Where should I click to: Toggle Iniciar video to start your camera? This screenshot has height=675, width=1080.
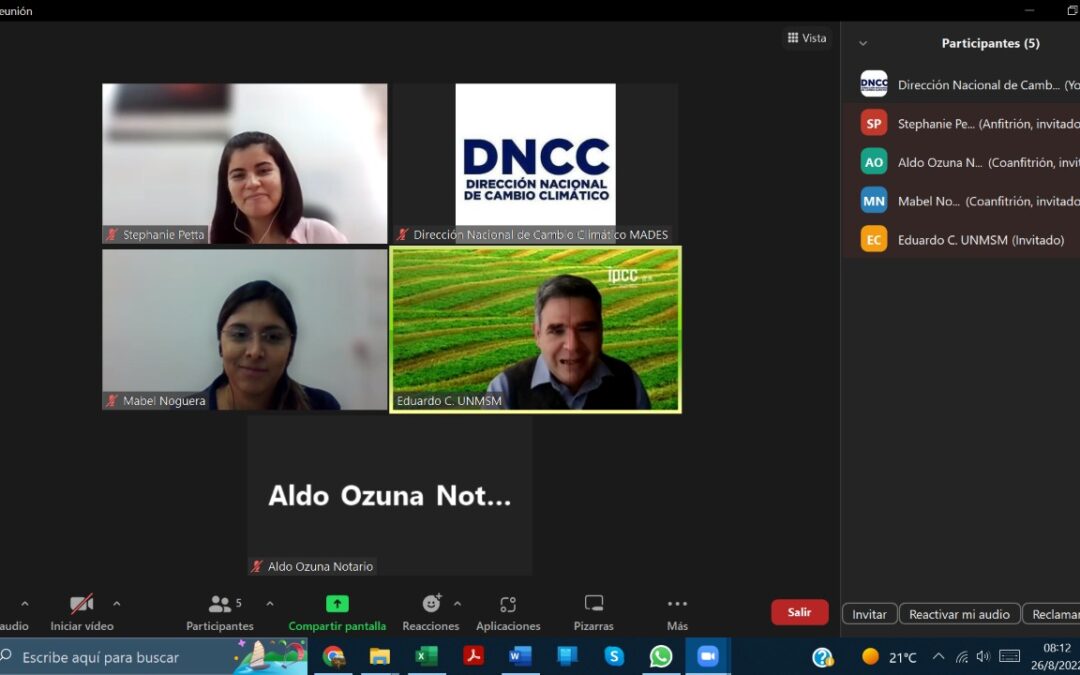pyautogui.click(x=80, y=612)
